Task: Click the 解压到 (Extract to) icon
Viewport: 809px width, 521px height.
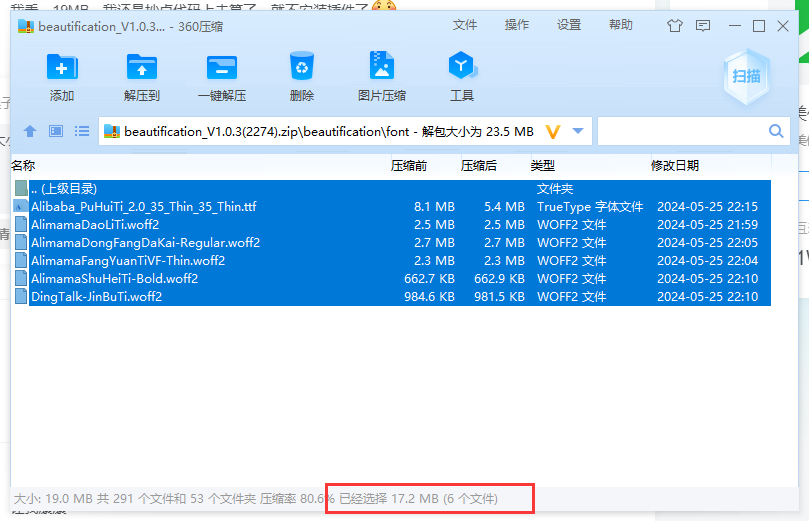Action: [142, 67]
